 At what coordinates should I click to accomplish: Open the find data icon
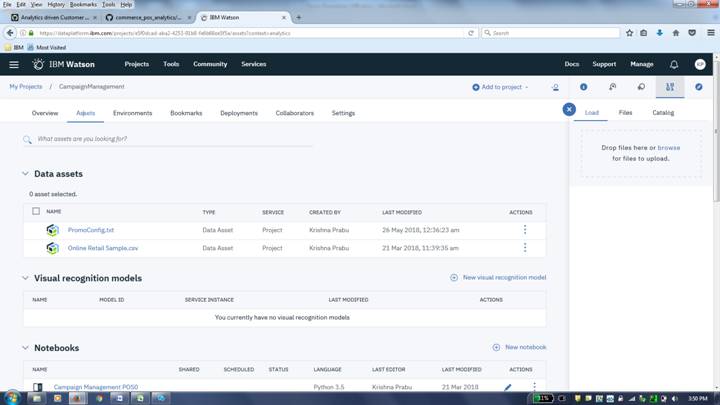612,87
